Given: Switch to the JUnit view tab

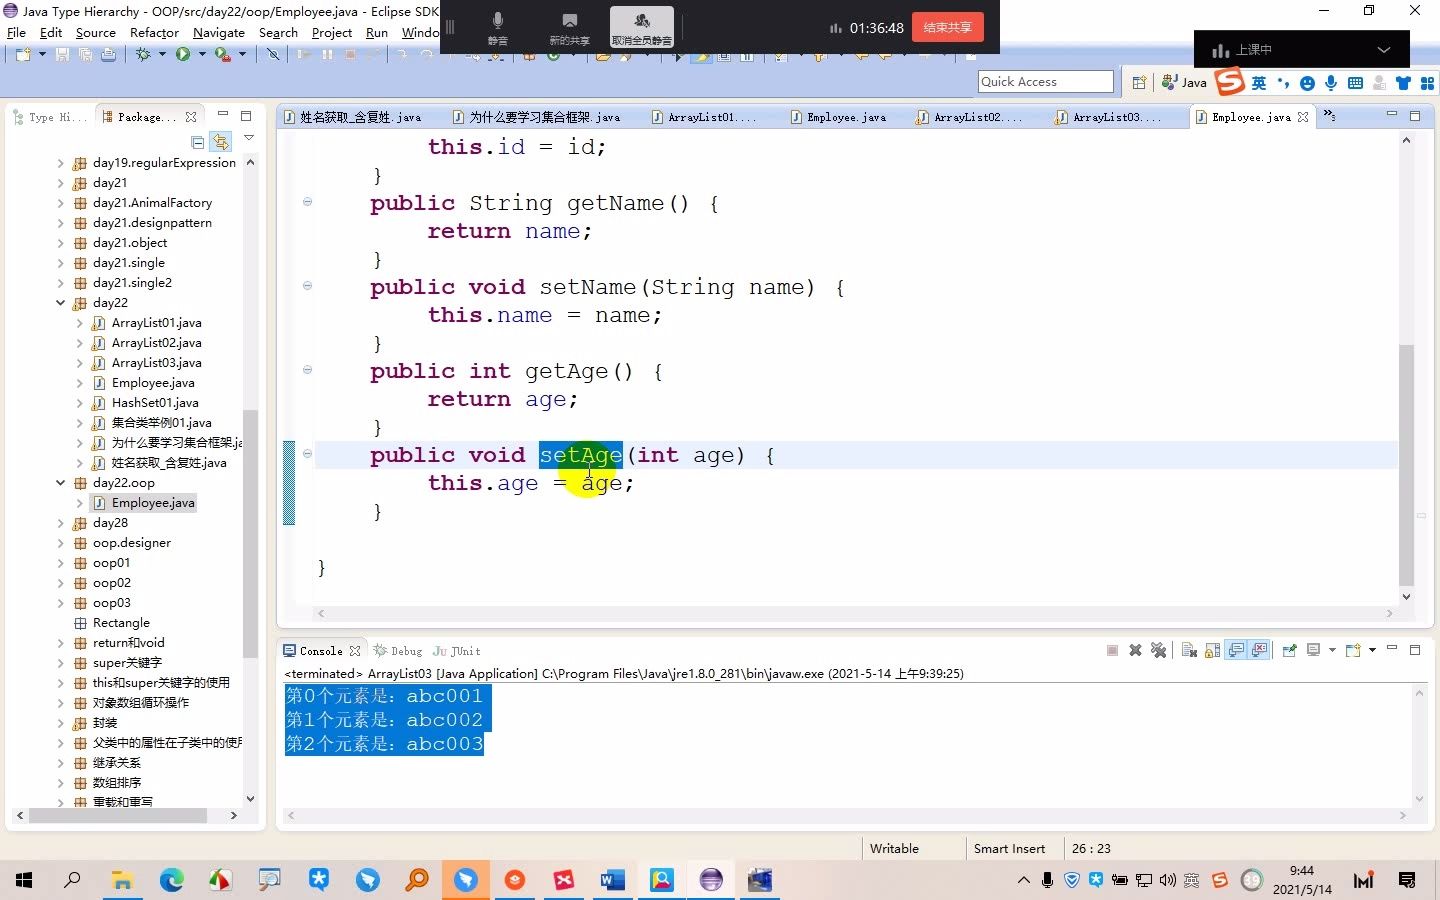Looking at the screenshot, I should 457,651.
